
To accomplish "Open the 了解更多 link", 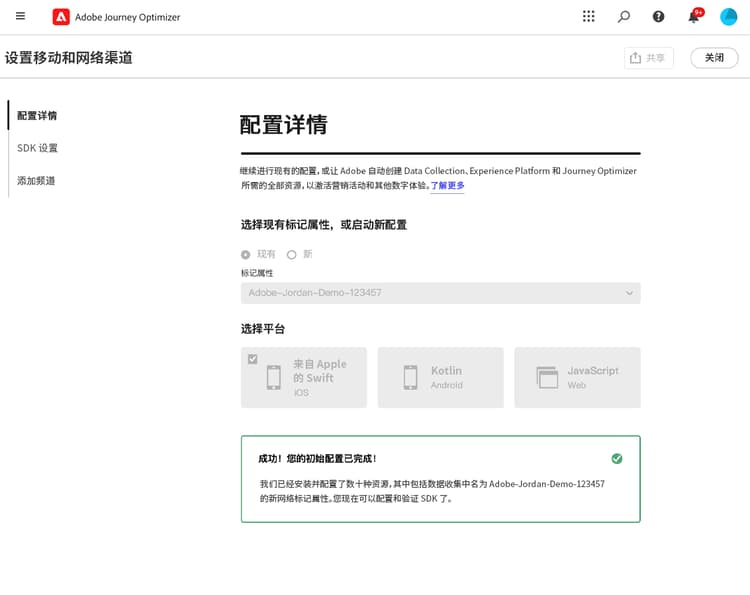I will (447, 185).
